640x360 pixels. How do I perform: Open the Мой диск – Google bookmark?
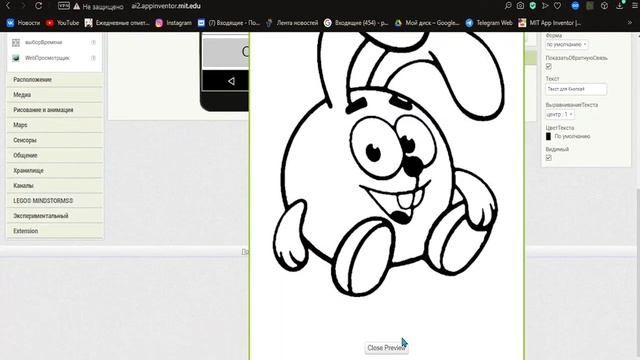point(427,23)
